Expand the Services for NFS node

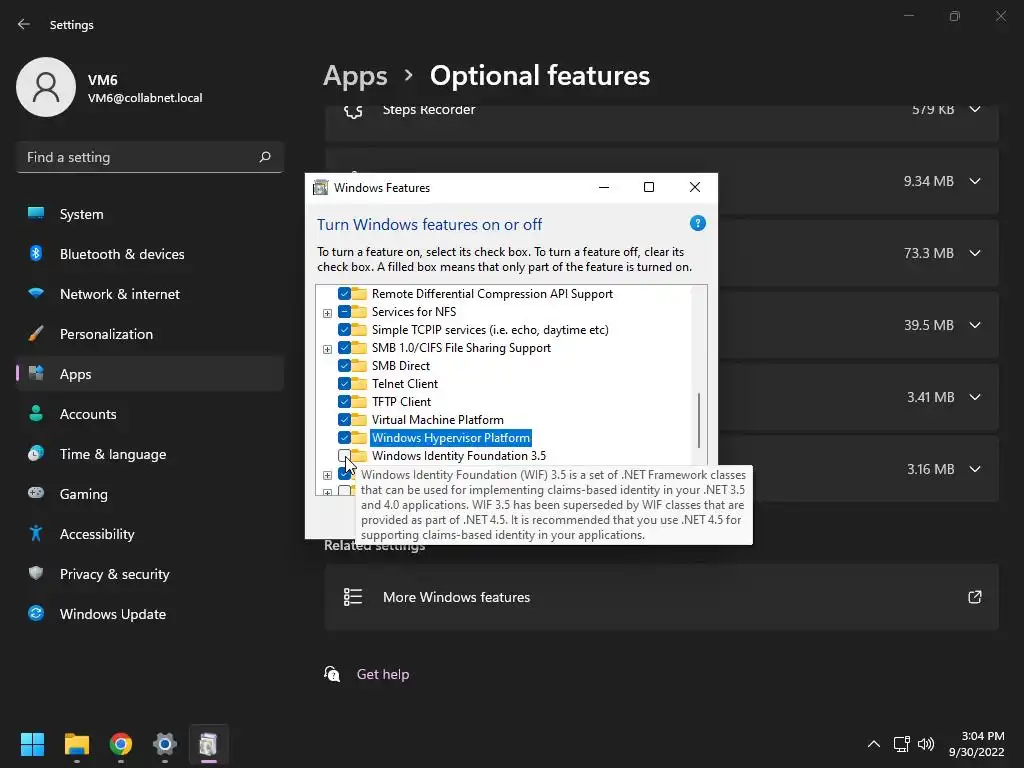[x=327, y=313]
